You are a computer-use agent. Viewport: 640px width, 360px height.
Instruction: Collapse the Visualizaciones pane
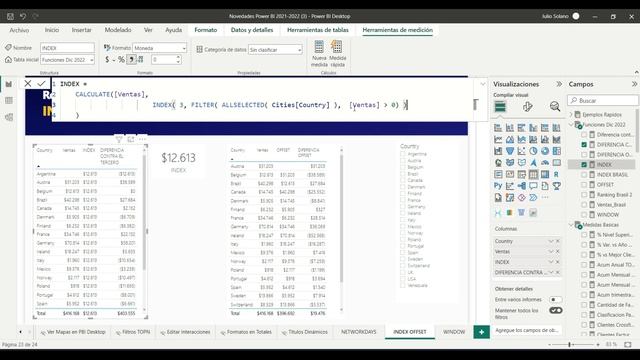[559, 84]
